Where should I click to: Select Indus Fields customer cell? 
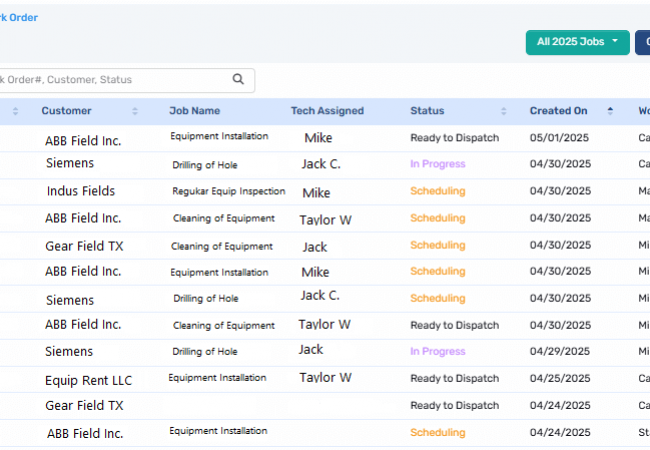tap(81, 191)
